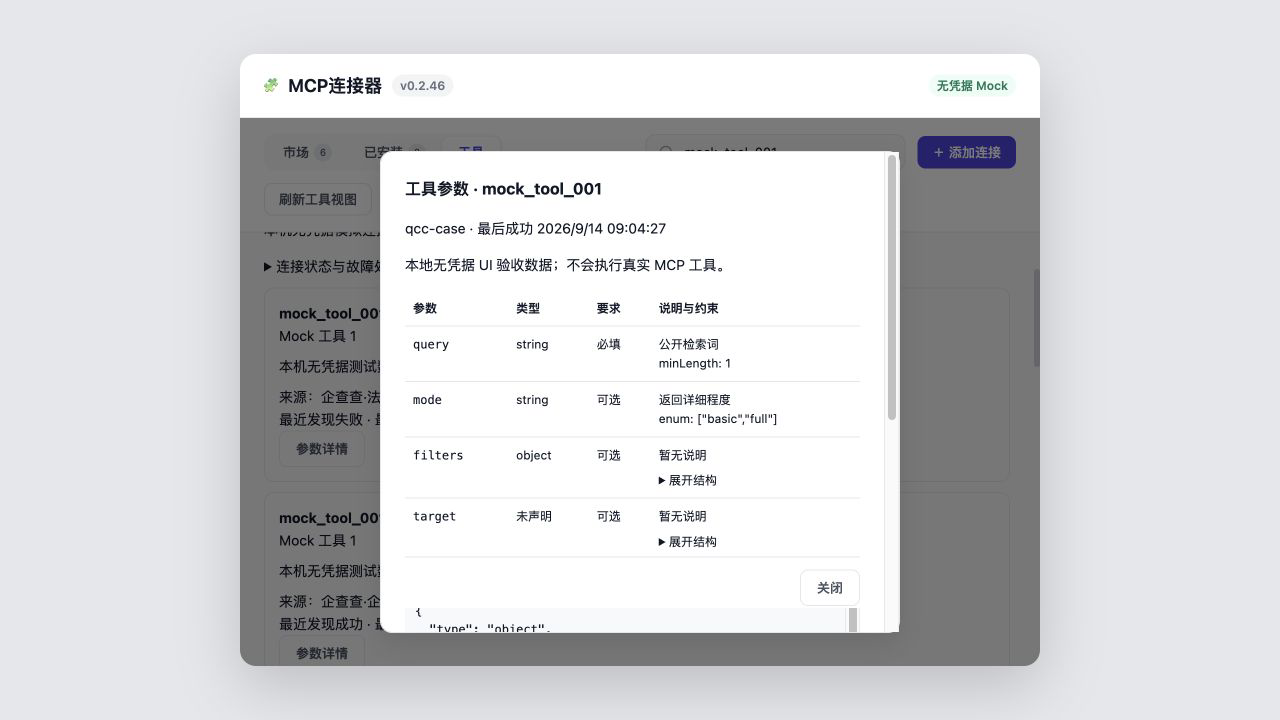Click the 必填 cell in query row

click(x=609, y=344)
